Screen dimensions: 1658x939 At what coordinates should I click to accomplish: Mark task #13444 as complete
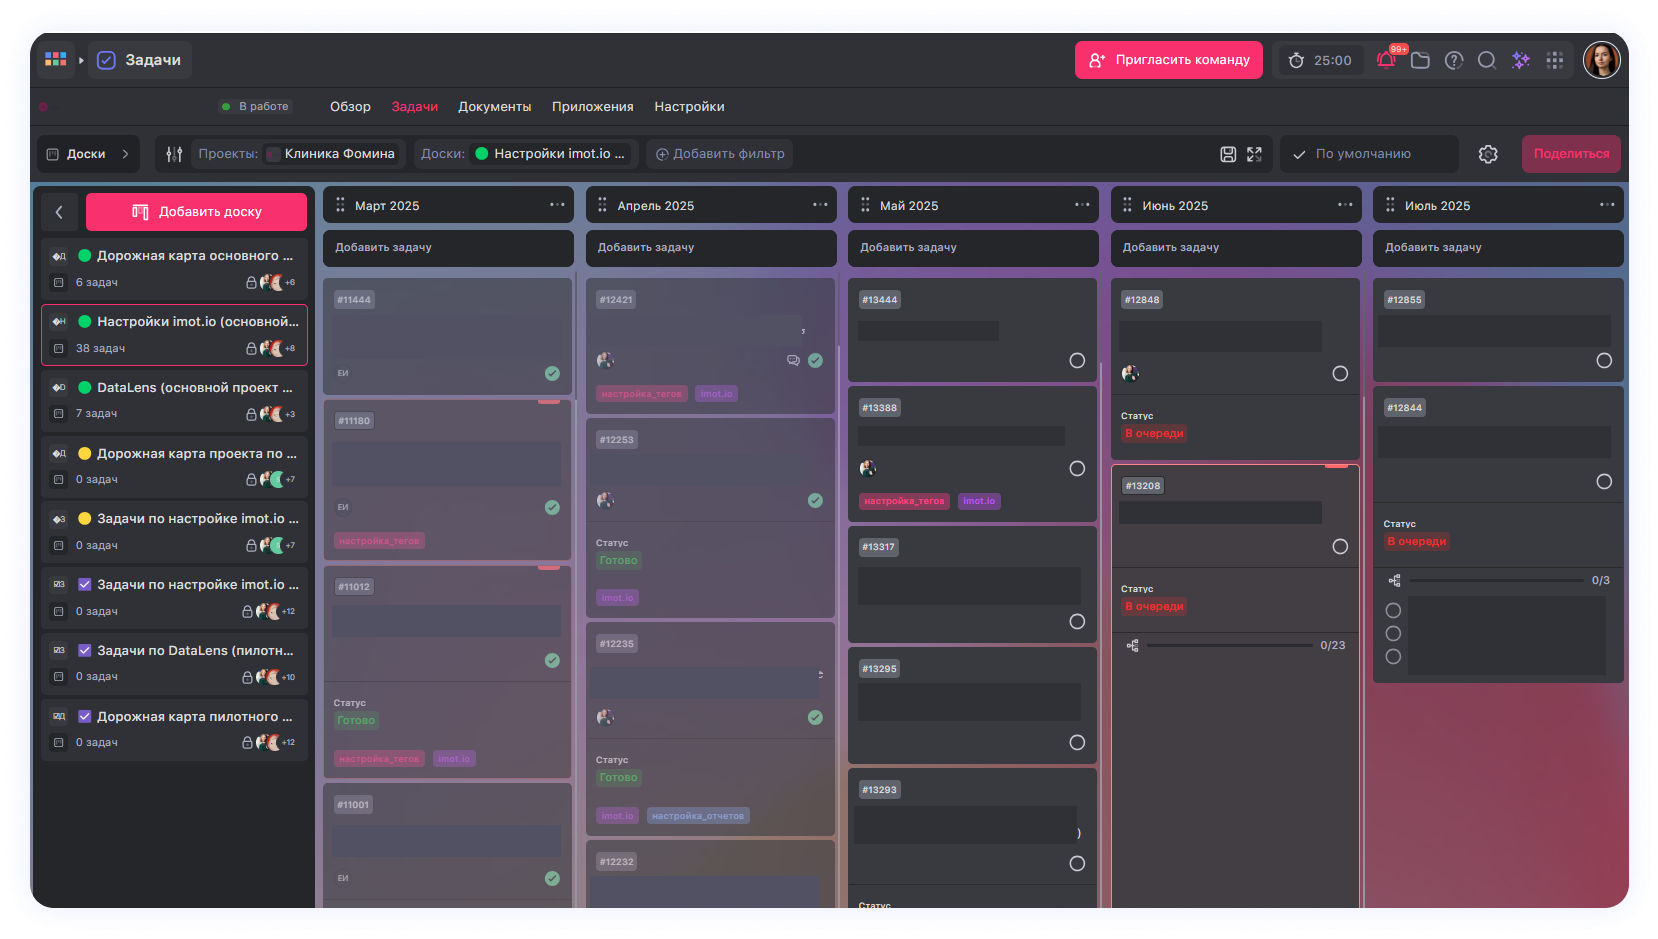[x=1077, y=361]
